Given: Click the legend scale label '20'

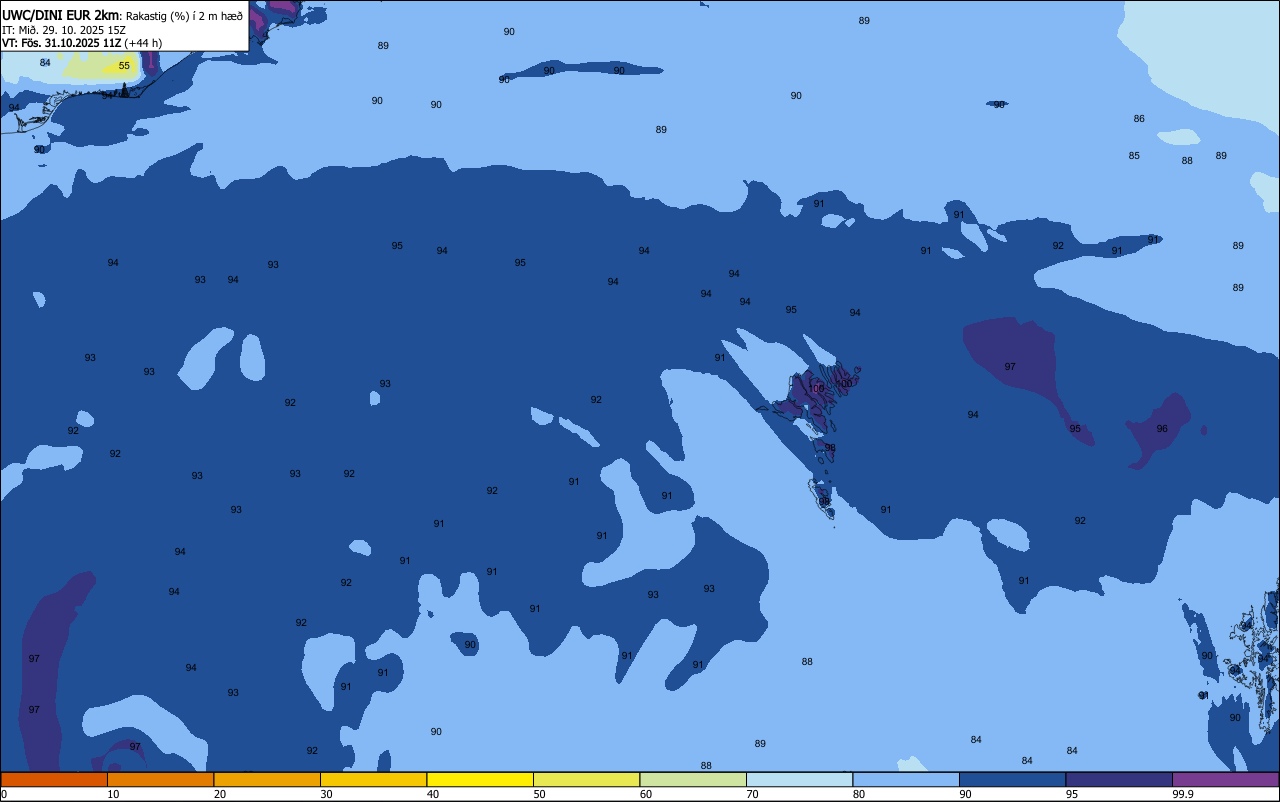Looking at the screenshot, I should (220, 794).
